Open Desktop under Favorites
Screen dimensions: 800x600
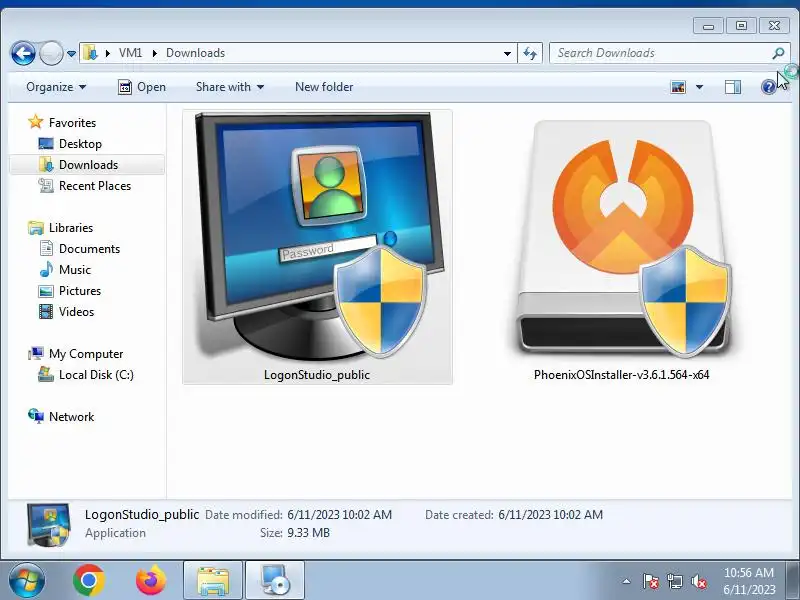pos(80,144)
